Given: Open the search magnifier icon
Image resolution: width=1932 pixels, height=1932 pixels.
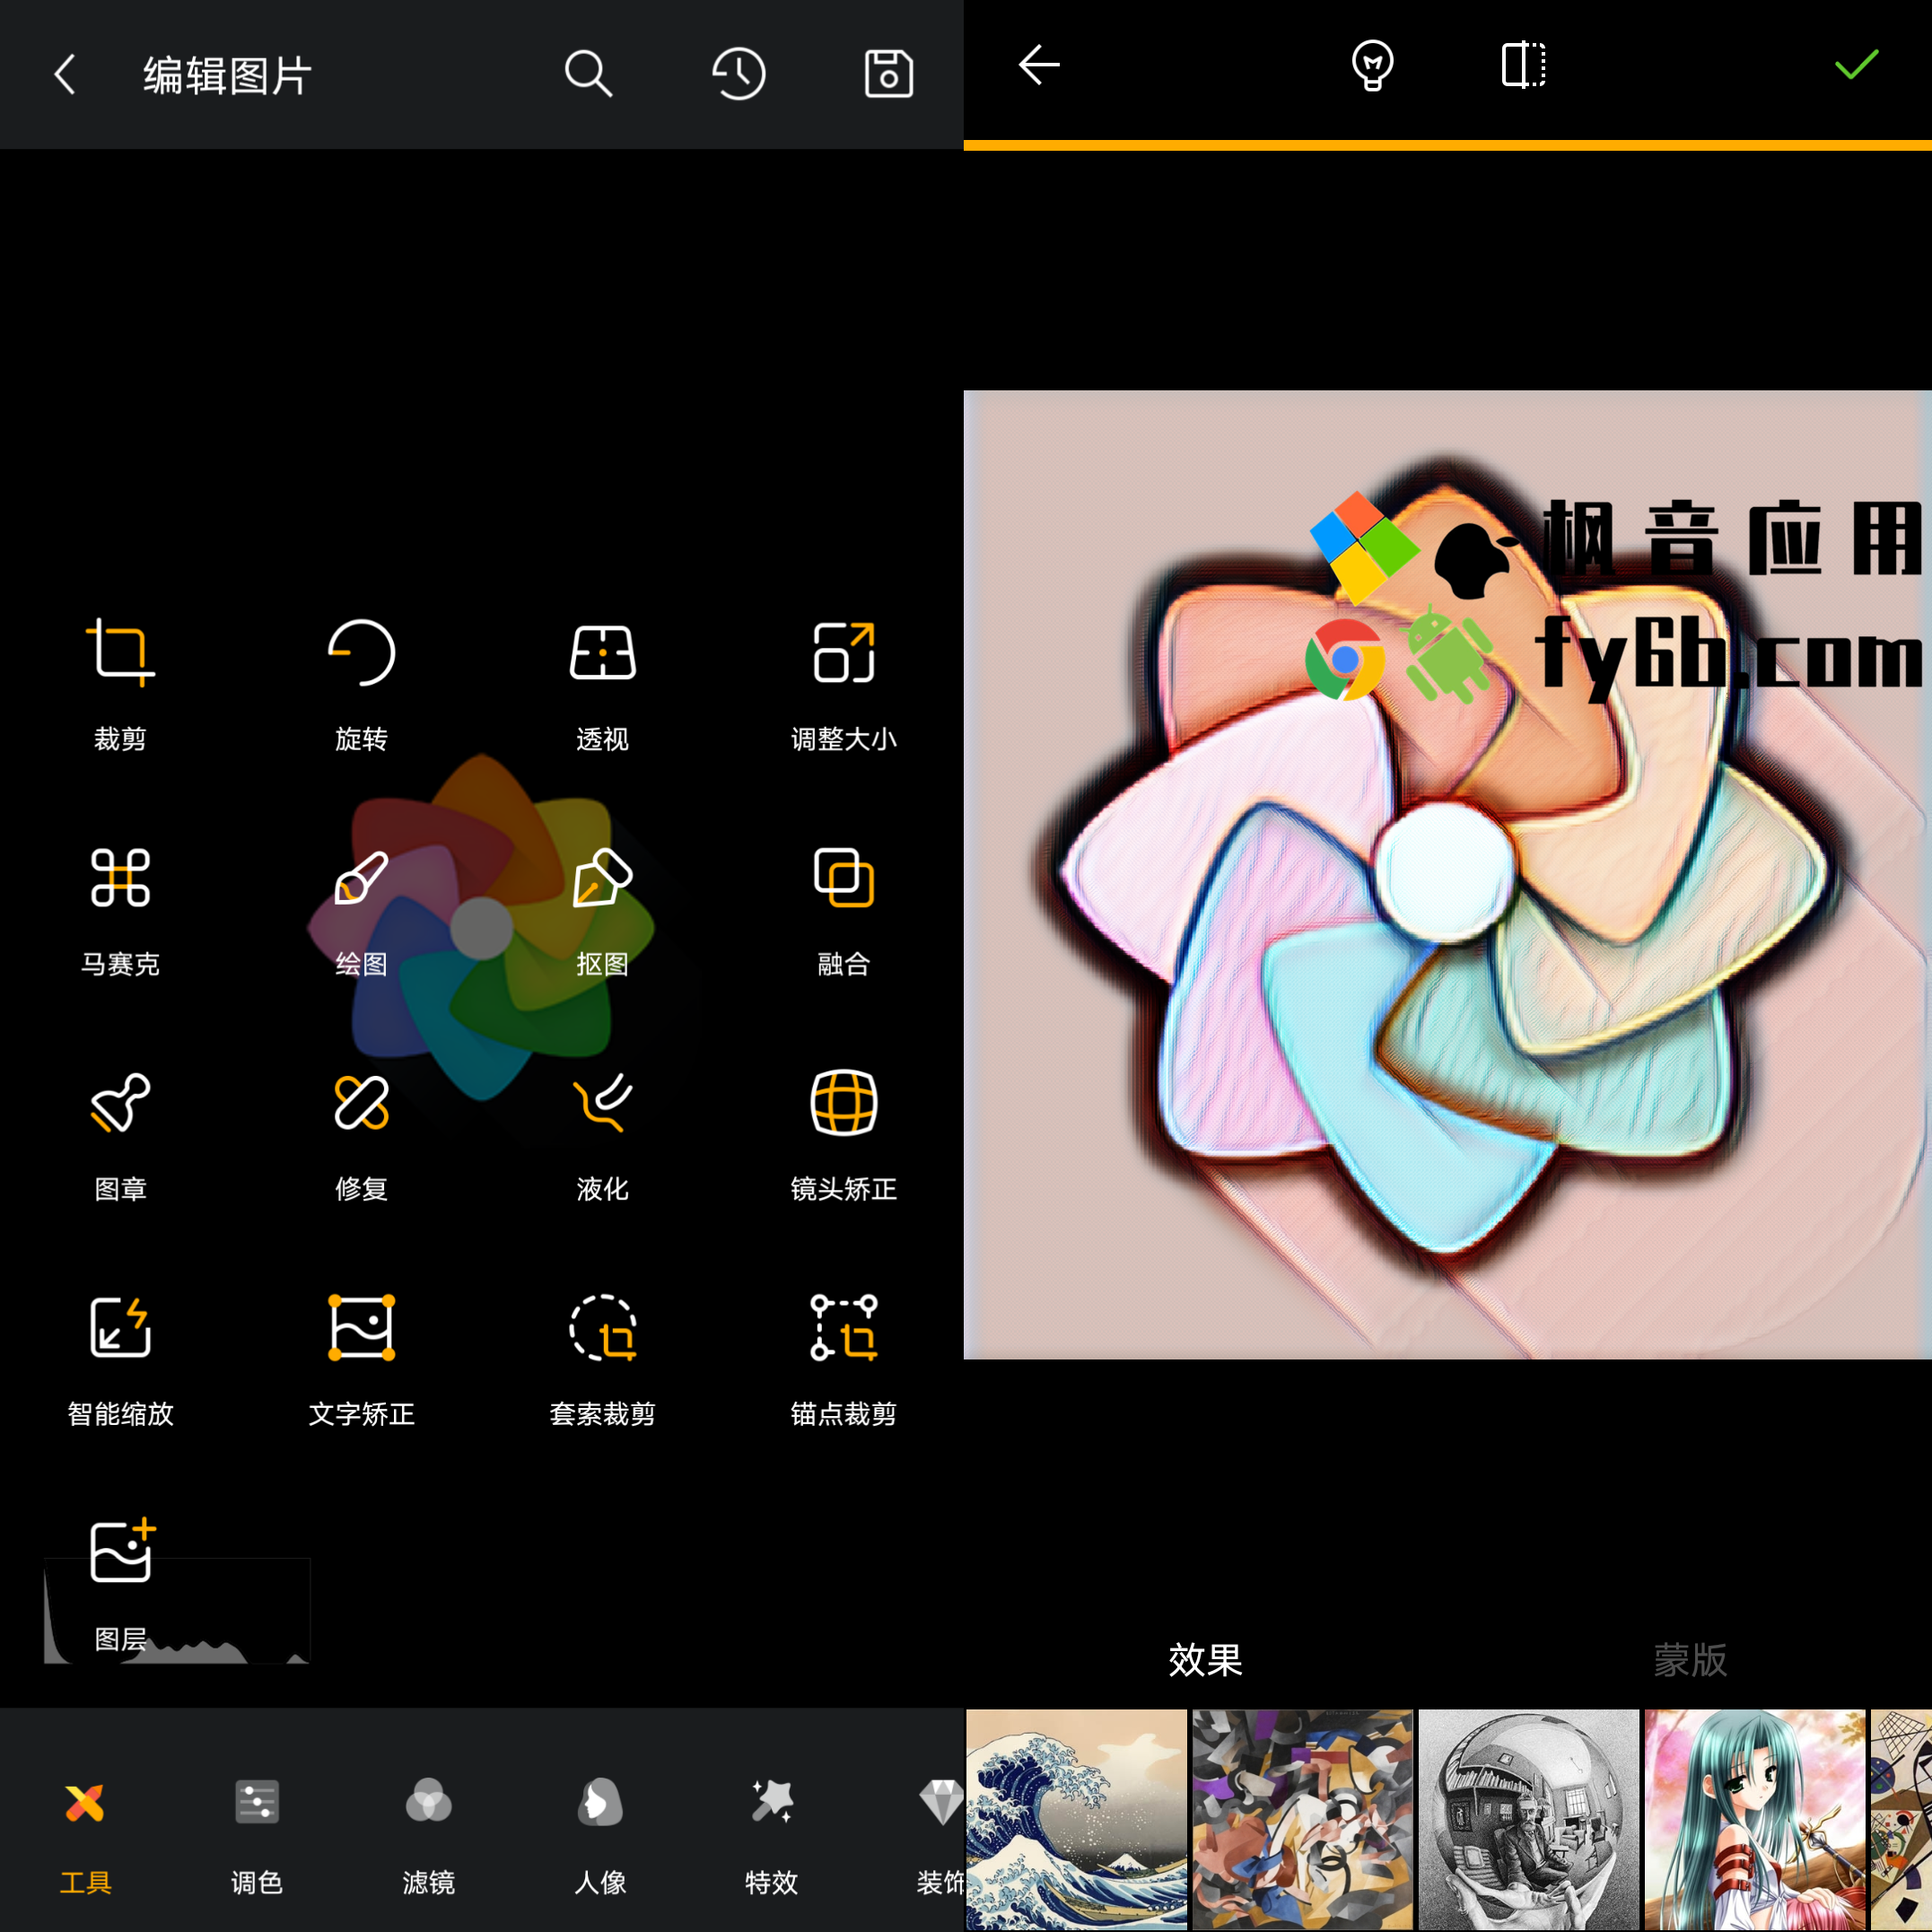Looking at the screenshot, I should tap(588, 74).
